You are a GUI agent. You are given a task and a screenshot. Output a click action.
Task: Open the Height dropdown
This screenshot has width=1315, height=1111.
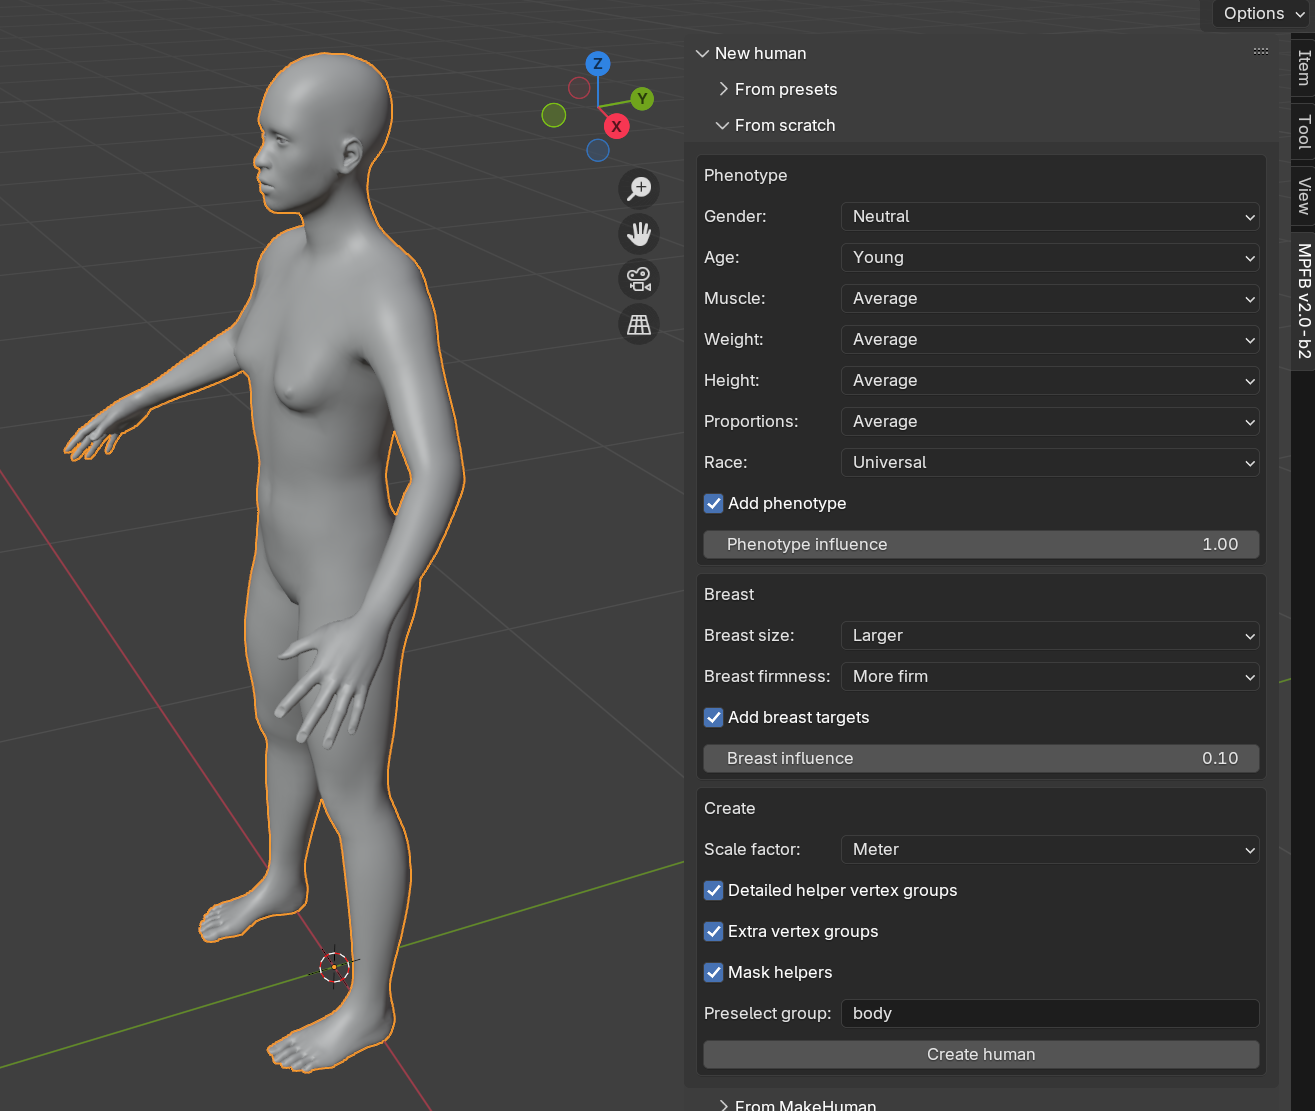point(1050,380)
